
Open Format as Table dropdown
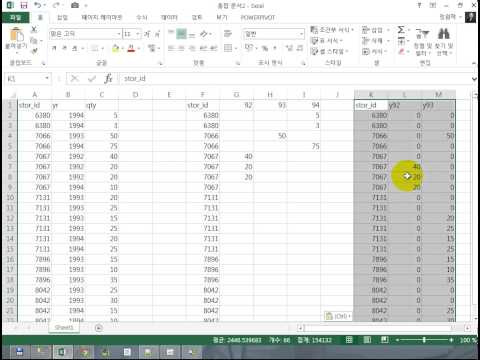pos(327,41)
